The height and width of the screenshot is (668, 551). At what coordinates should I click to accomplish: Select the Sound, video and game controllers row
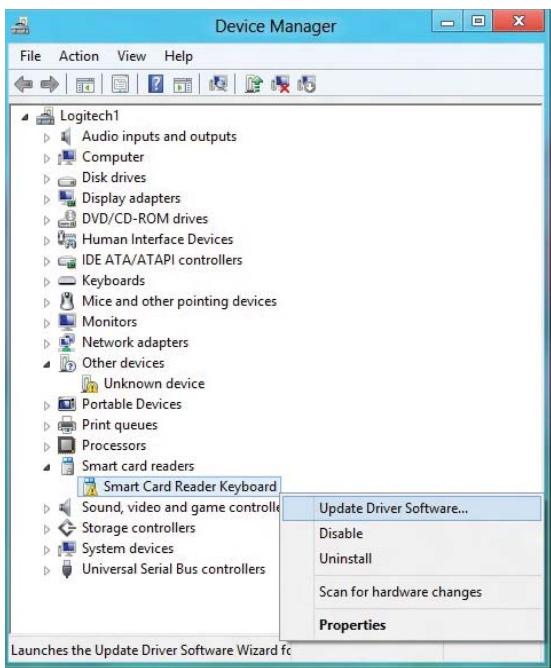pyautogui.click(x=181, y=507)
